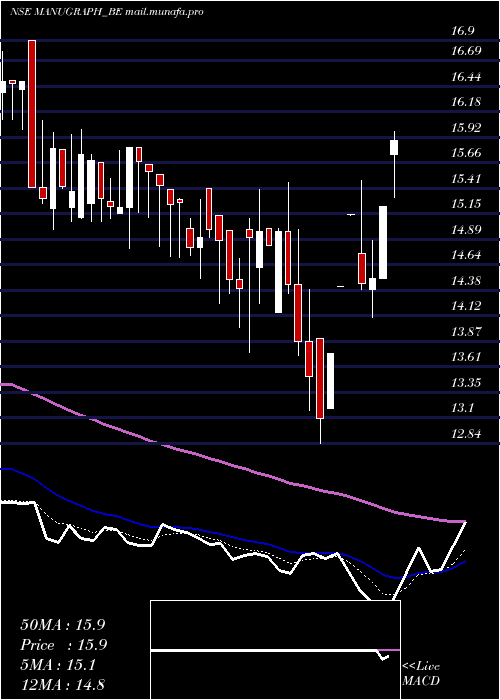Click the 13.87 price axis label
This screenshot has height=700, width=500.
coord(466,332)
